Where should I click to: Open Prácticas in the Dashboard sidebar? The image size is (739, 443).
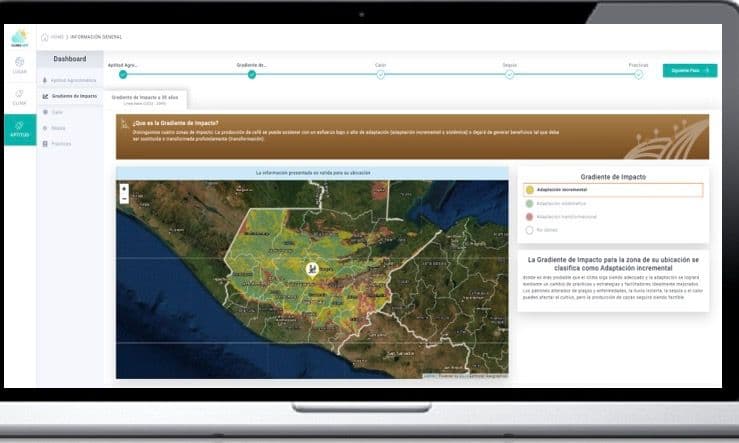(x=60, y=144)
